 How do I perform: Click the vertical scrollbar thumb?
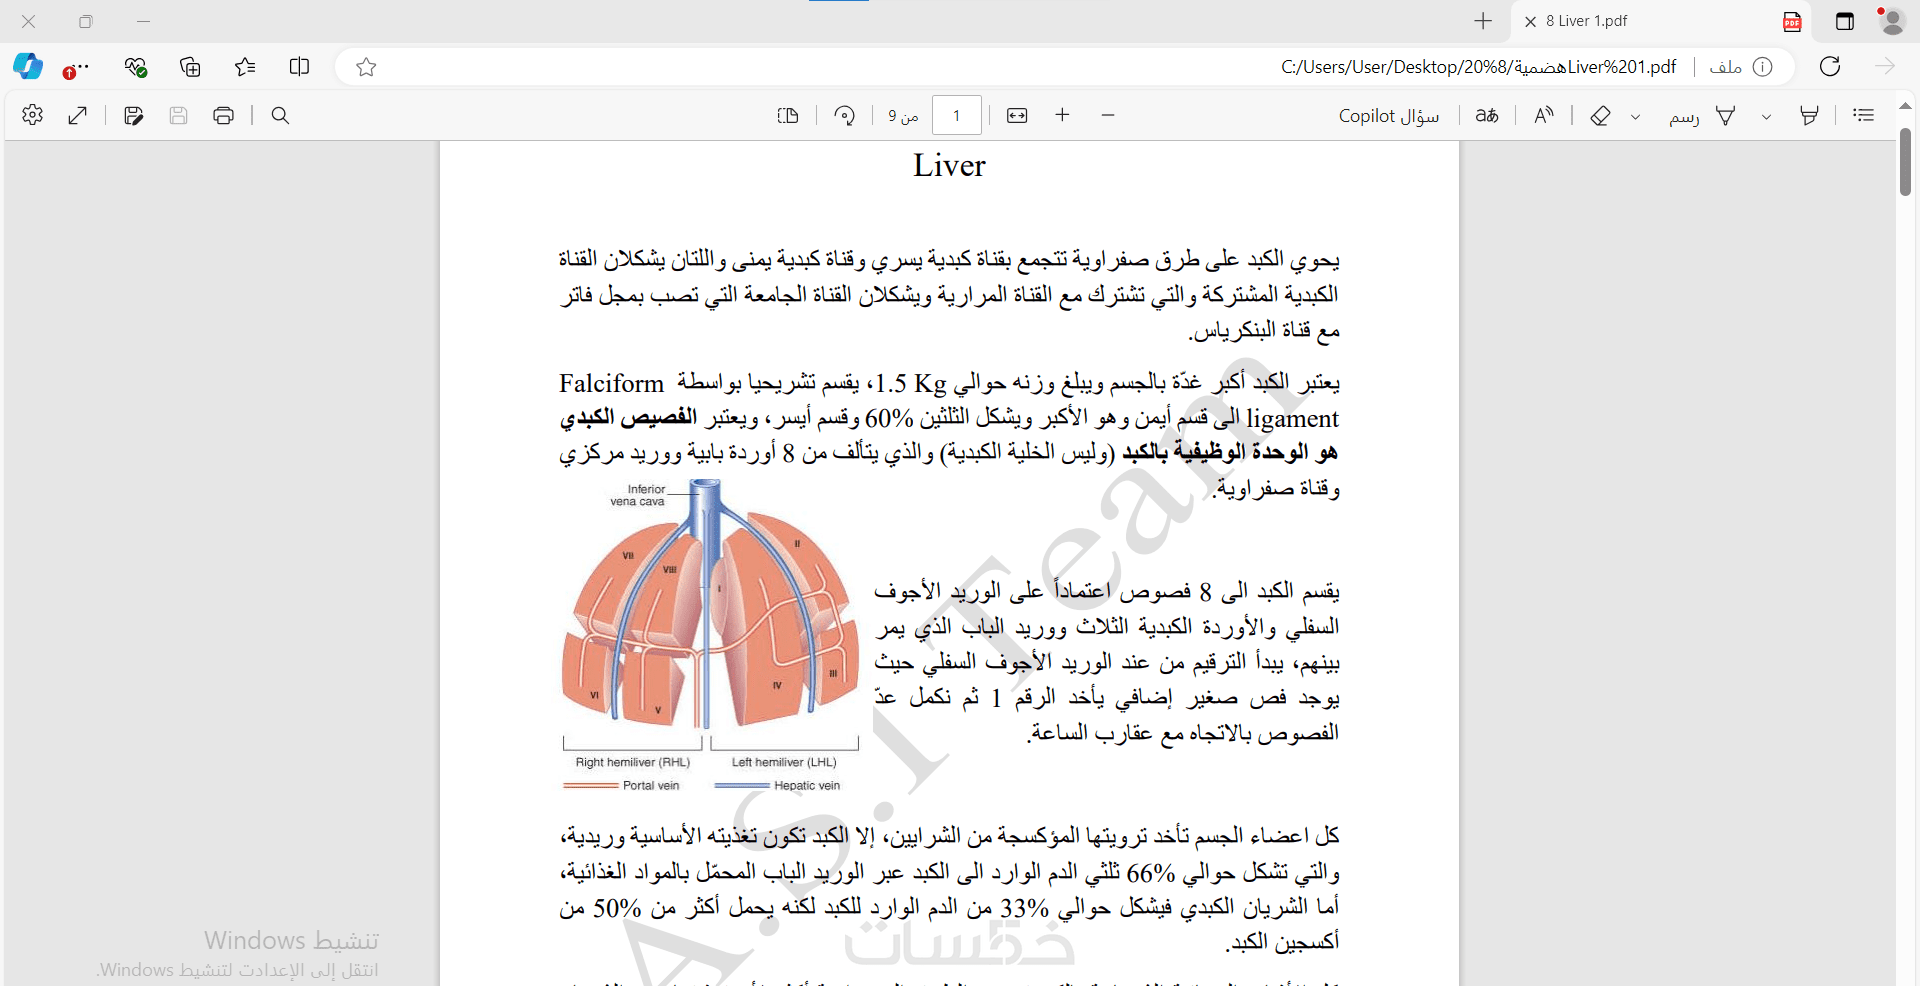pyautogui.click(x=1905, y=162)
